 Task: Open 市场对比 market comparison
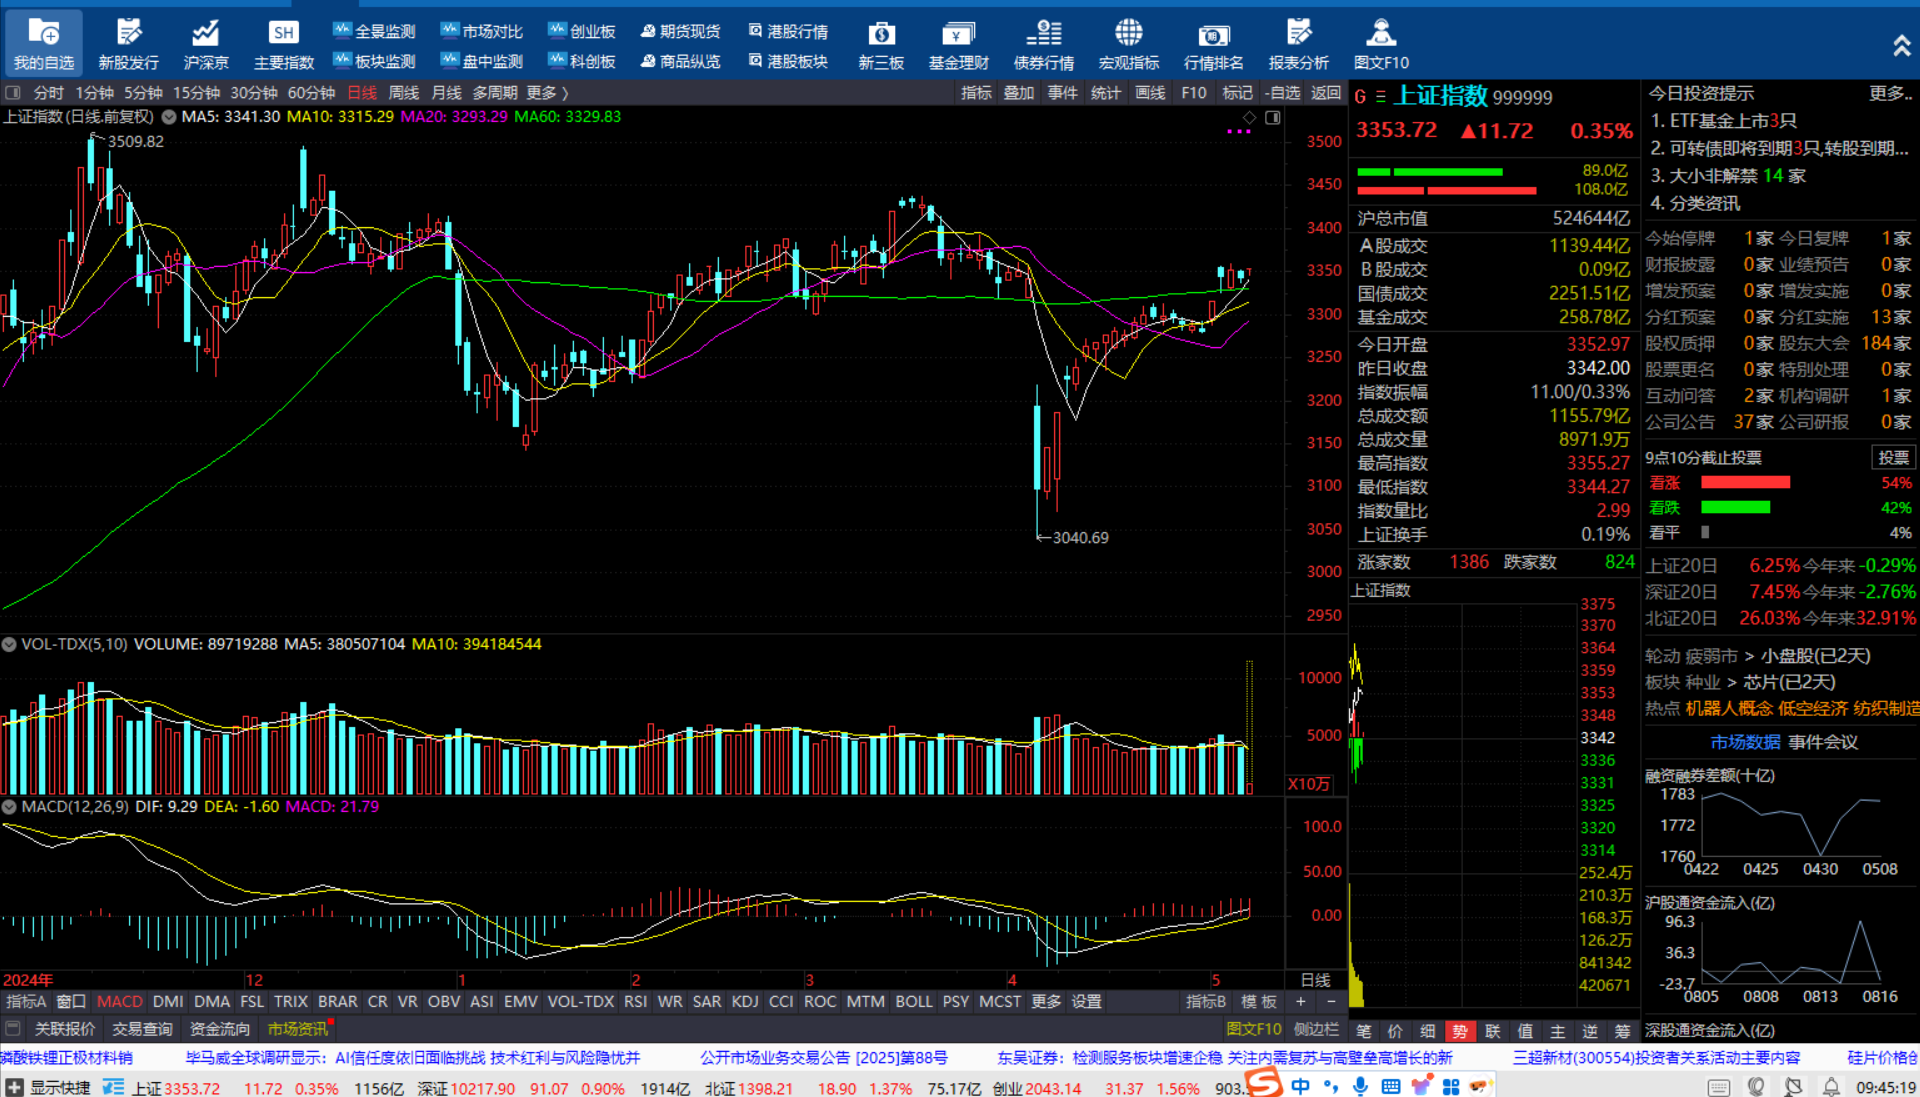pos(482,31)
